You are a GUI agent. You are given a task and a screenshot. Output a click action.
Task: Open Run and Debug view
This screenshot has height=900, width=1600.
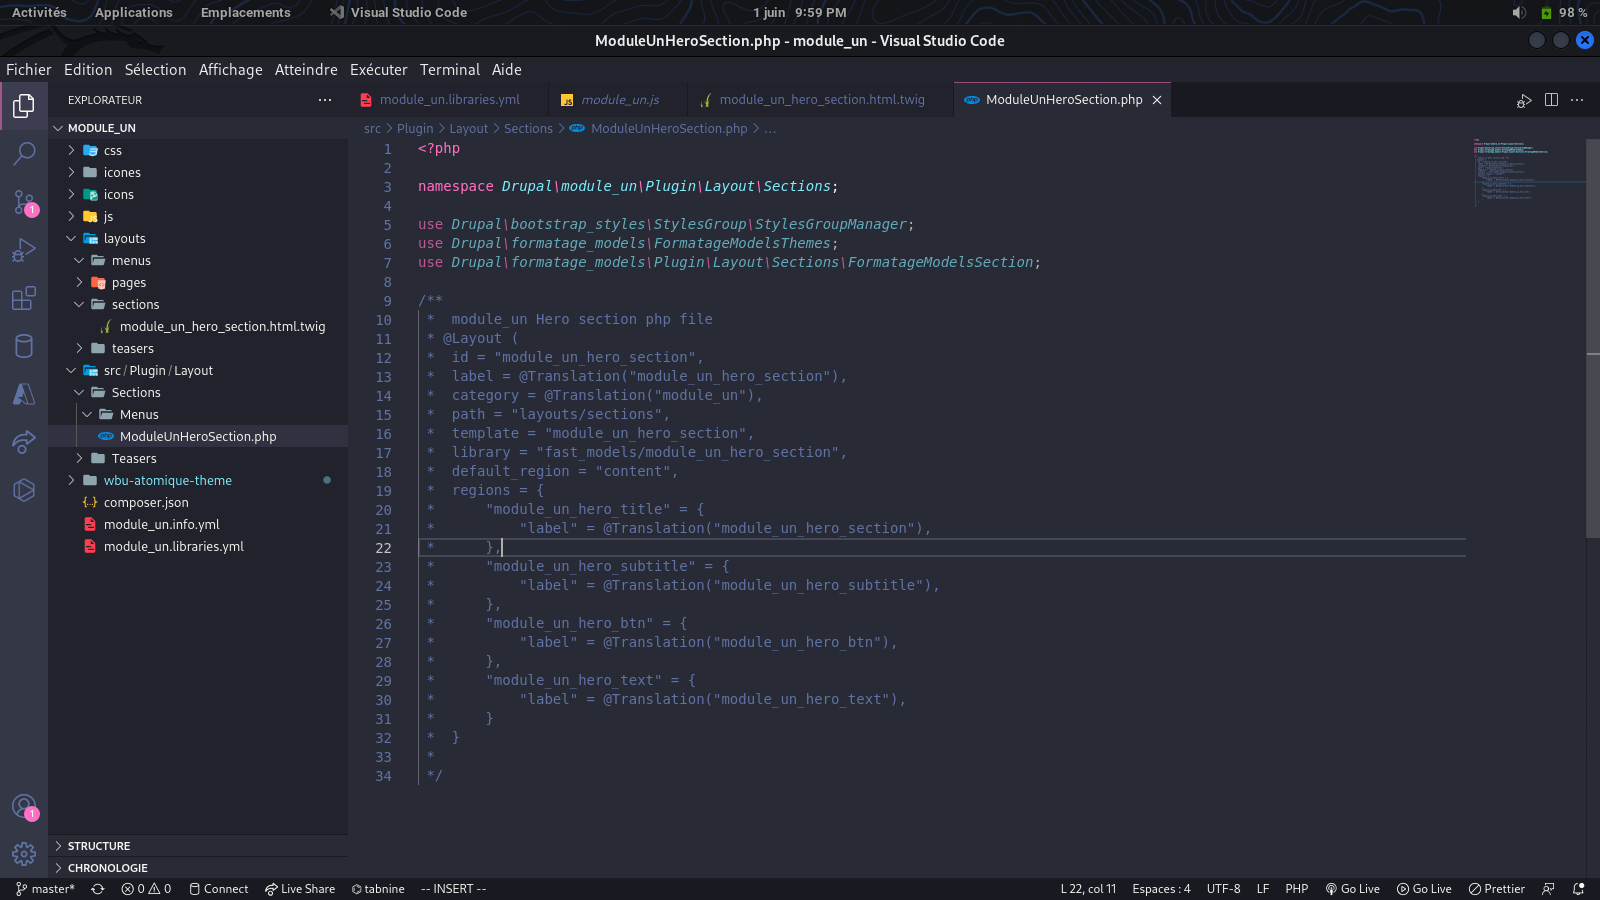24,250
